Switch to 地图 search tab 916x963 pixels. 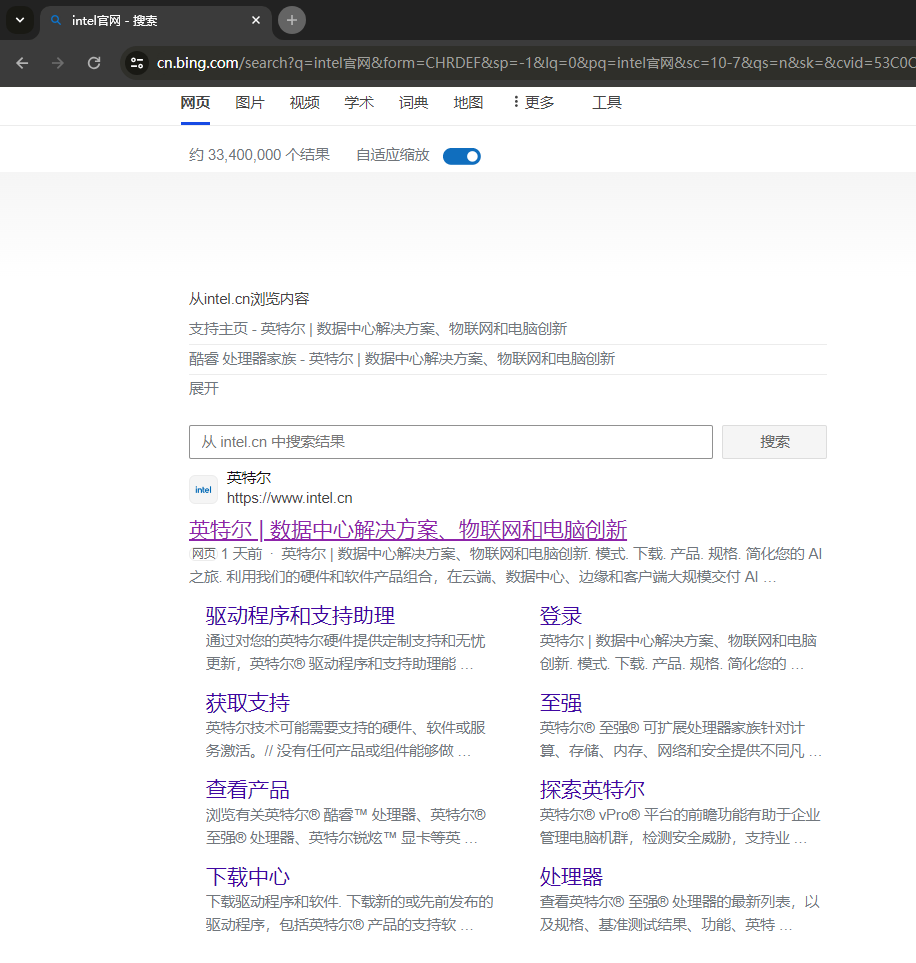point(468,103)
